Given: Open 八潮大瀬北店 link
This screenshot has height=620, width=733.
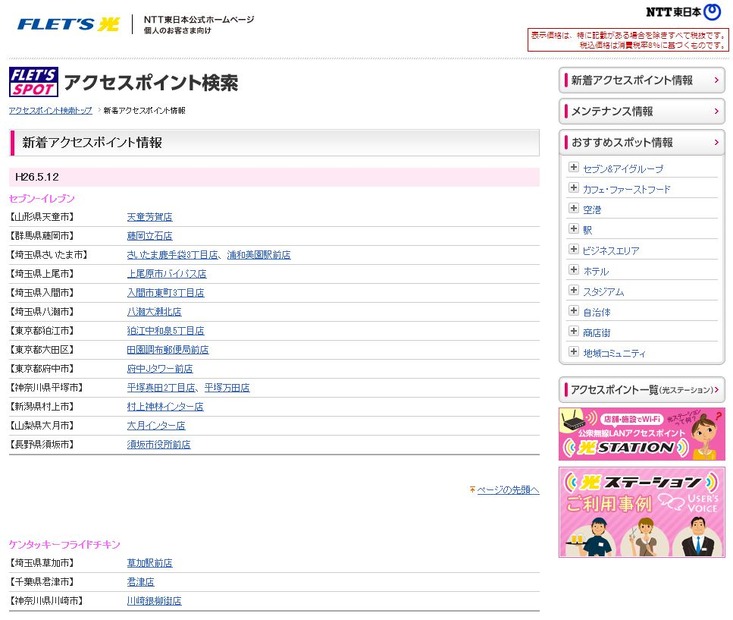Looking at the screenshot, I should coord(154,312).
